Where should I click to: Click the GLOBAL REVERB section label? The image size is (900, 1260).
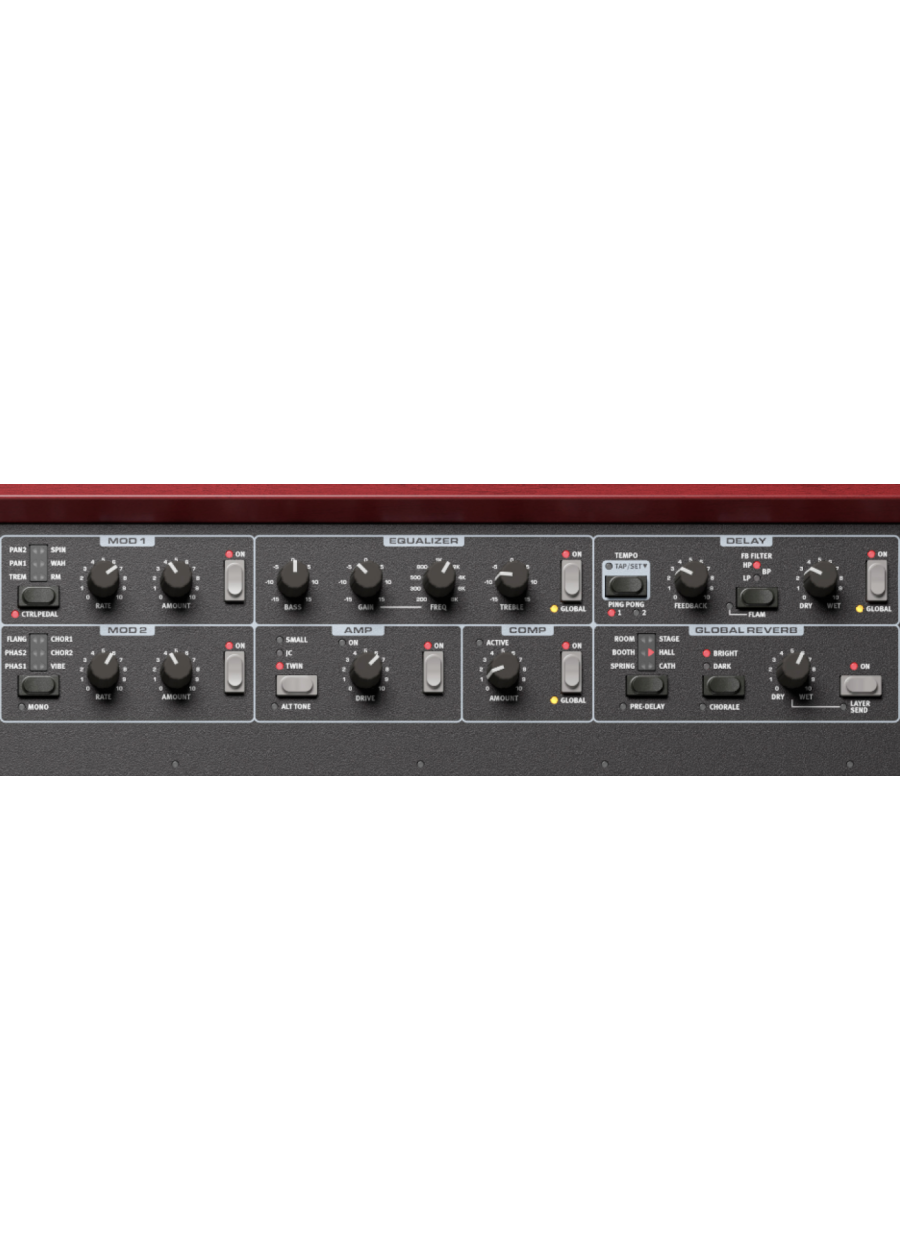point(746,630)
